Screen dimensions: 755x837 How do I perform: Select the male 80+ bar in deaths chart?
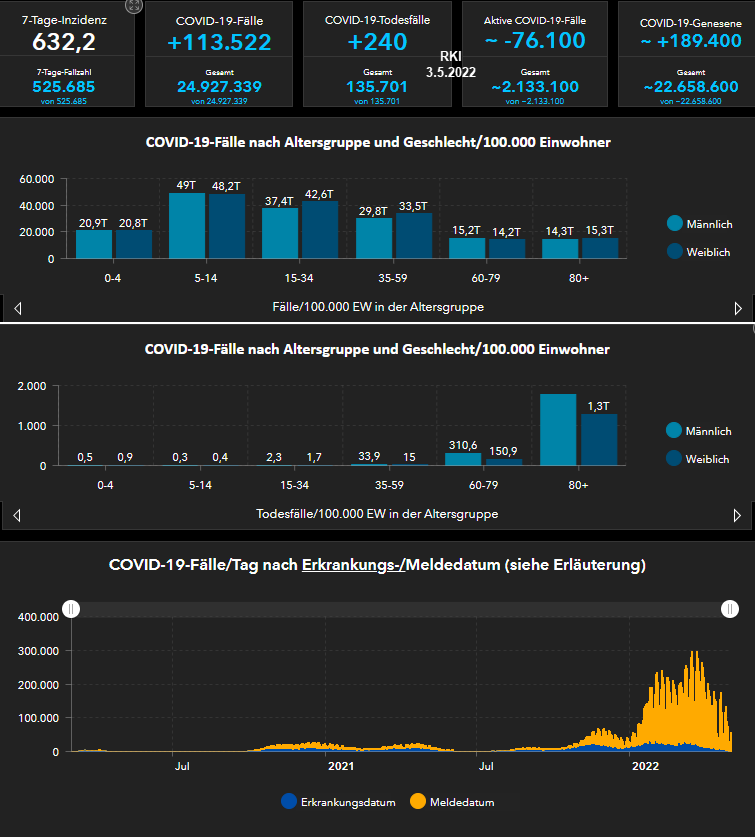click(558, 430)
